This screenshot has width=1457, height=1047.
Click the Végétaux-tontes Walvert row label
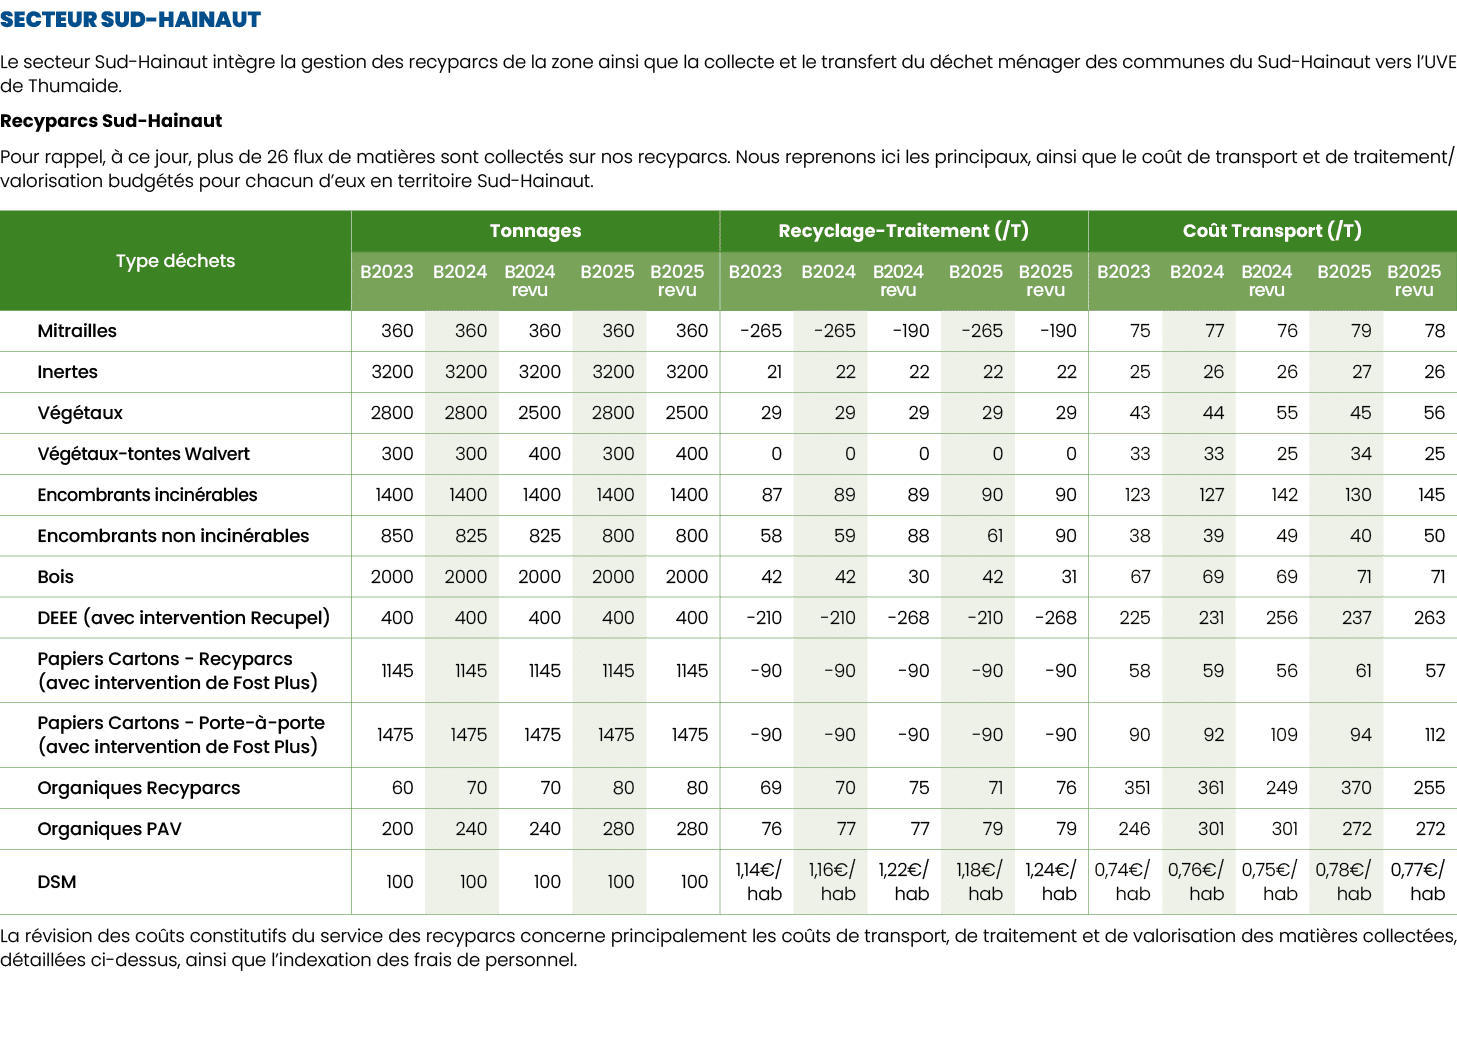(143, 454)
